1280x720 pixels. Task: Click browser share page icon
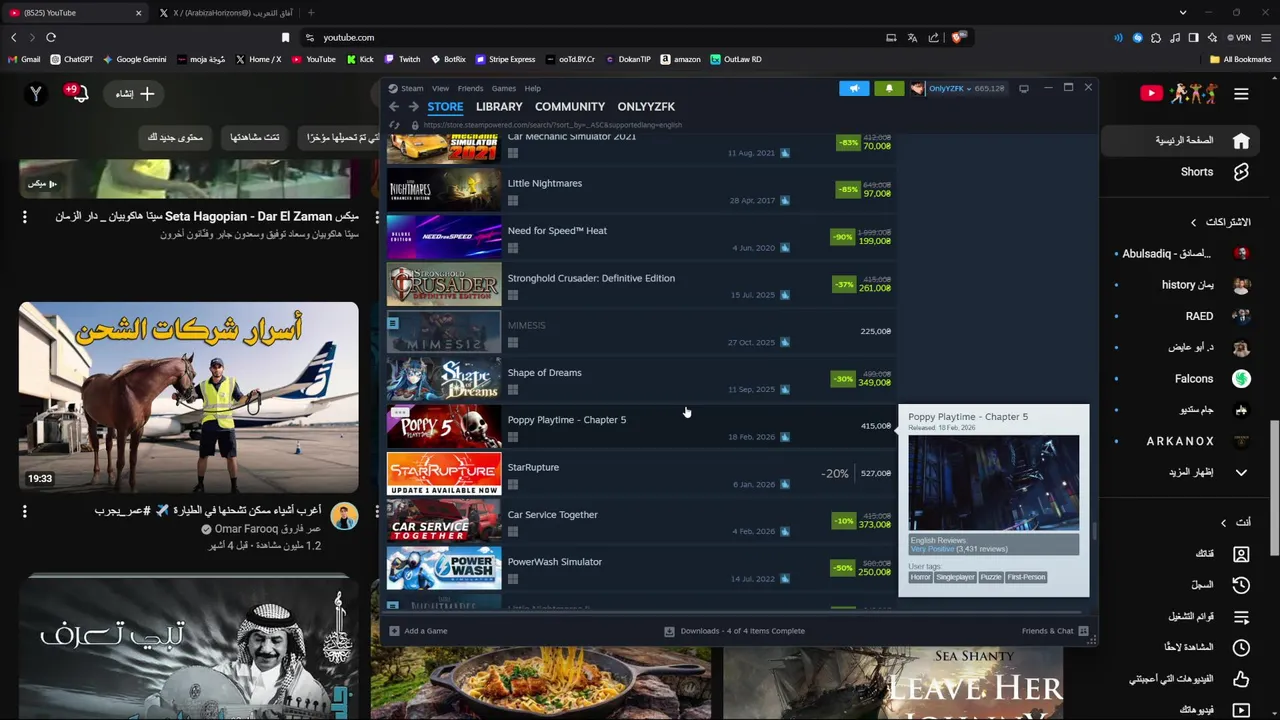coord(933,38)
